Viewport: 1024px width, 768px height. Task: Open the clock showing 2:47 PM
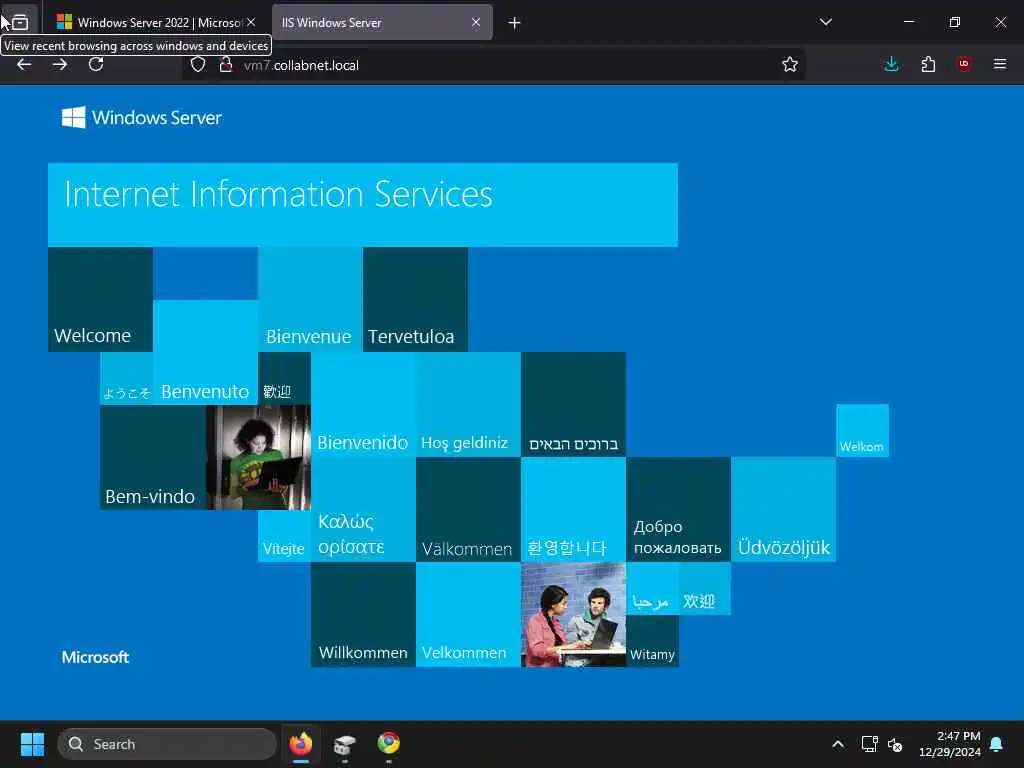click(x=950, y=744)
